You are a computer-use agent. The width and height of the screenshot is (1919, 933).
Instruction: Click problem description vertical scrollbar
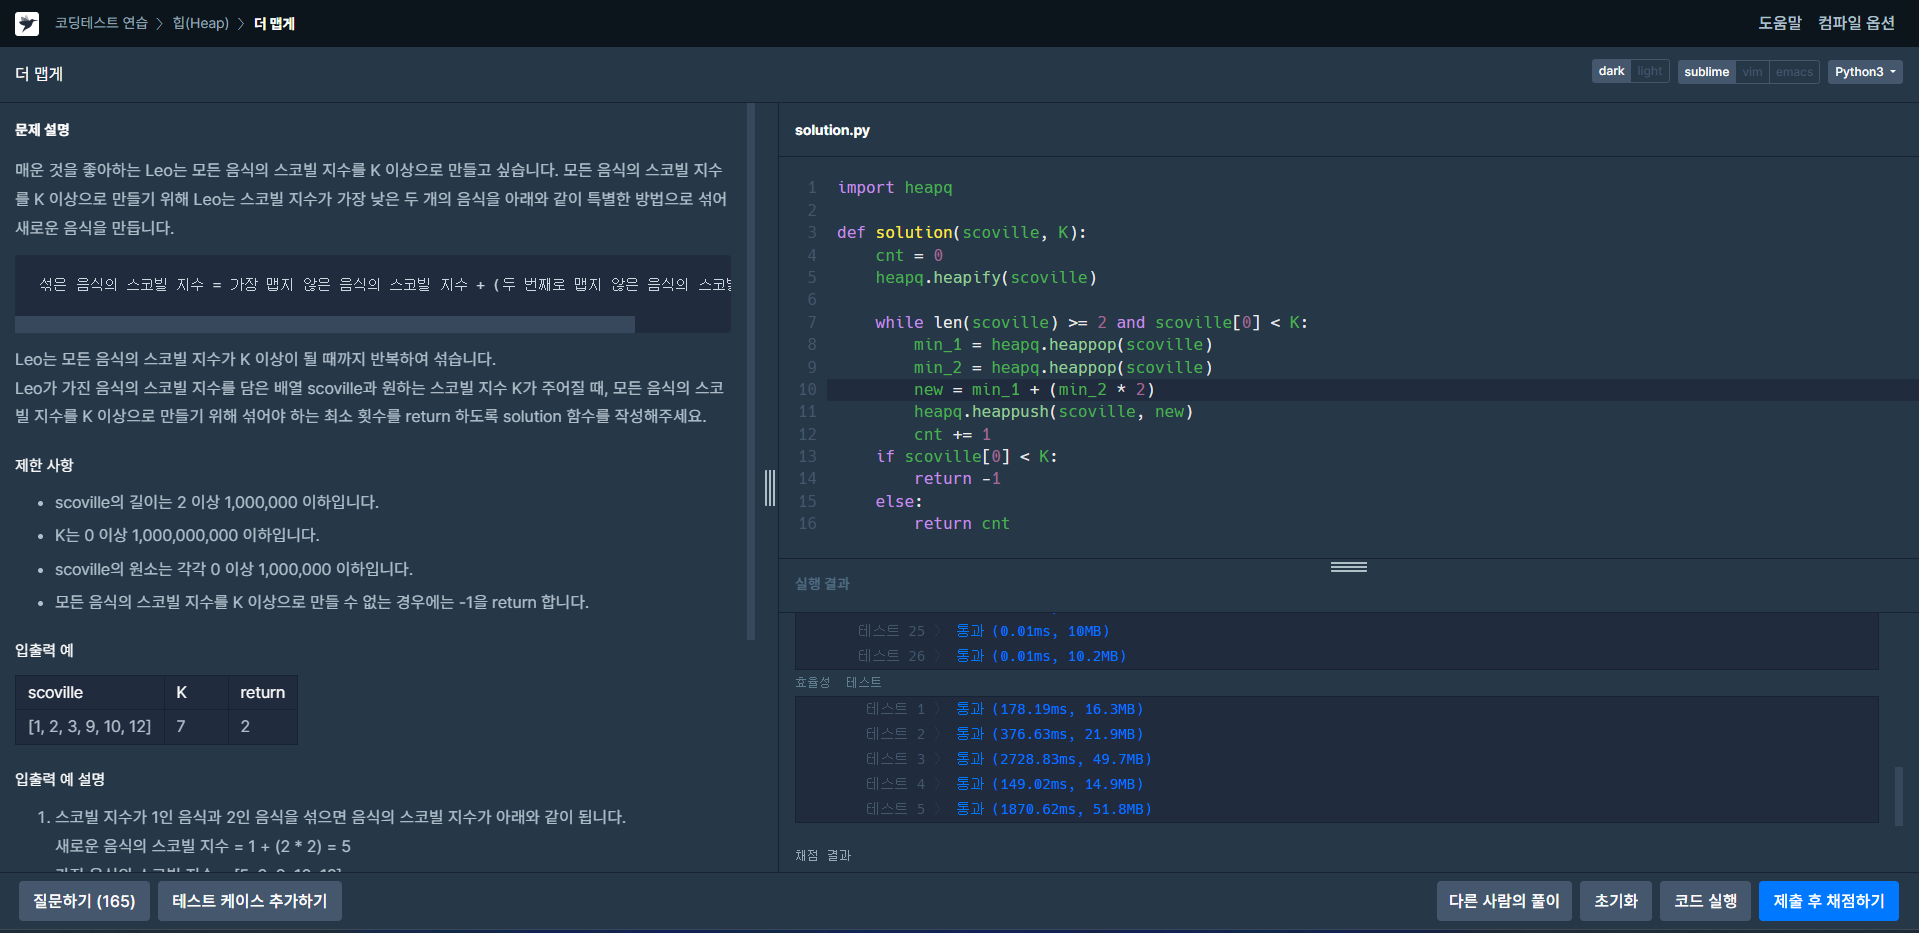click(751, 370)
